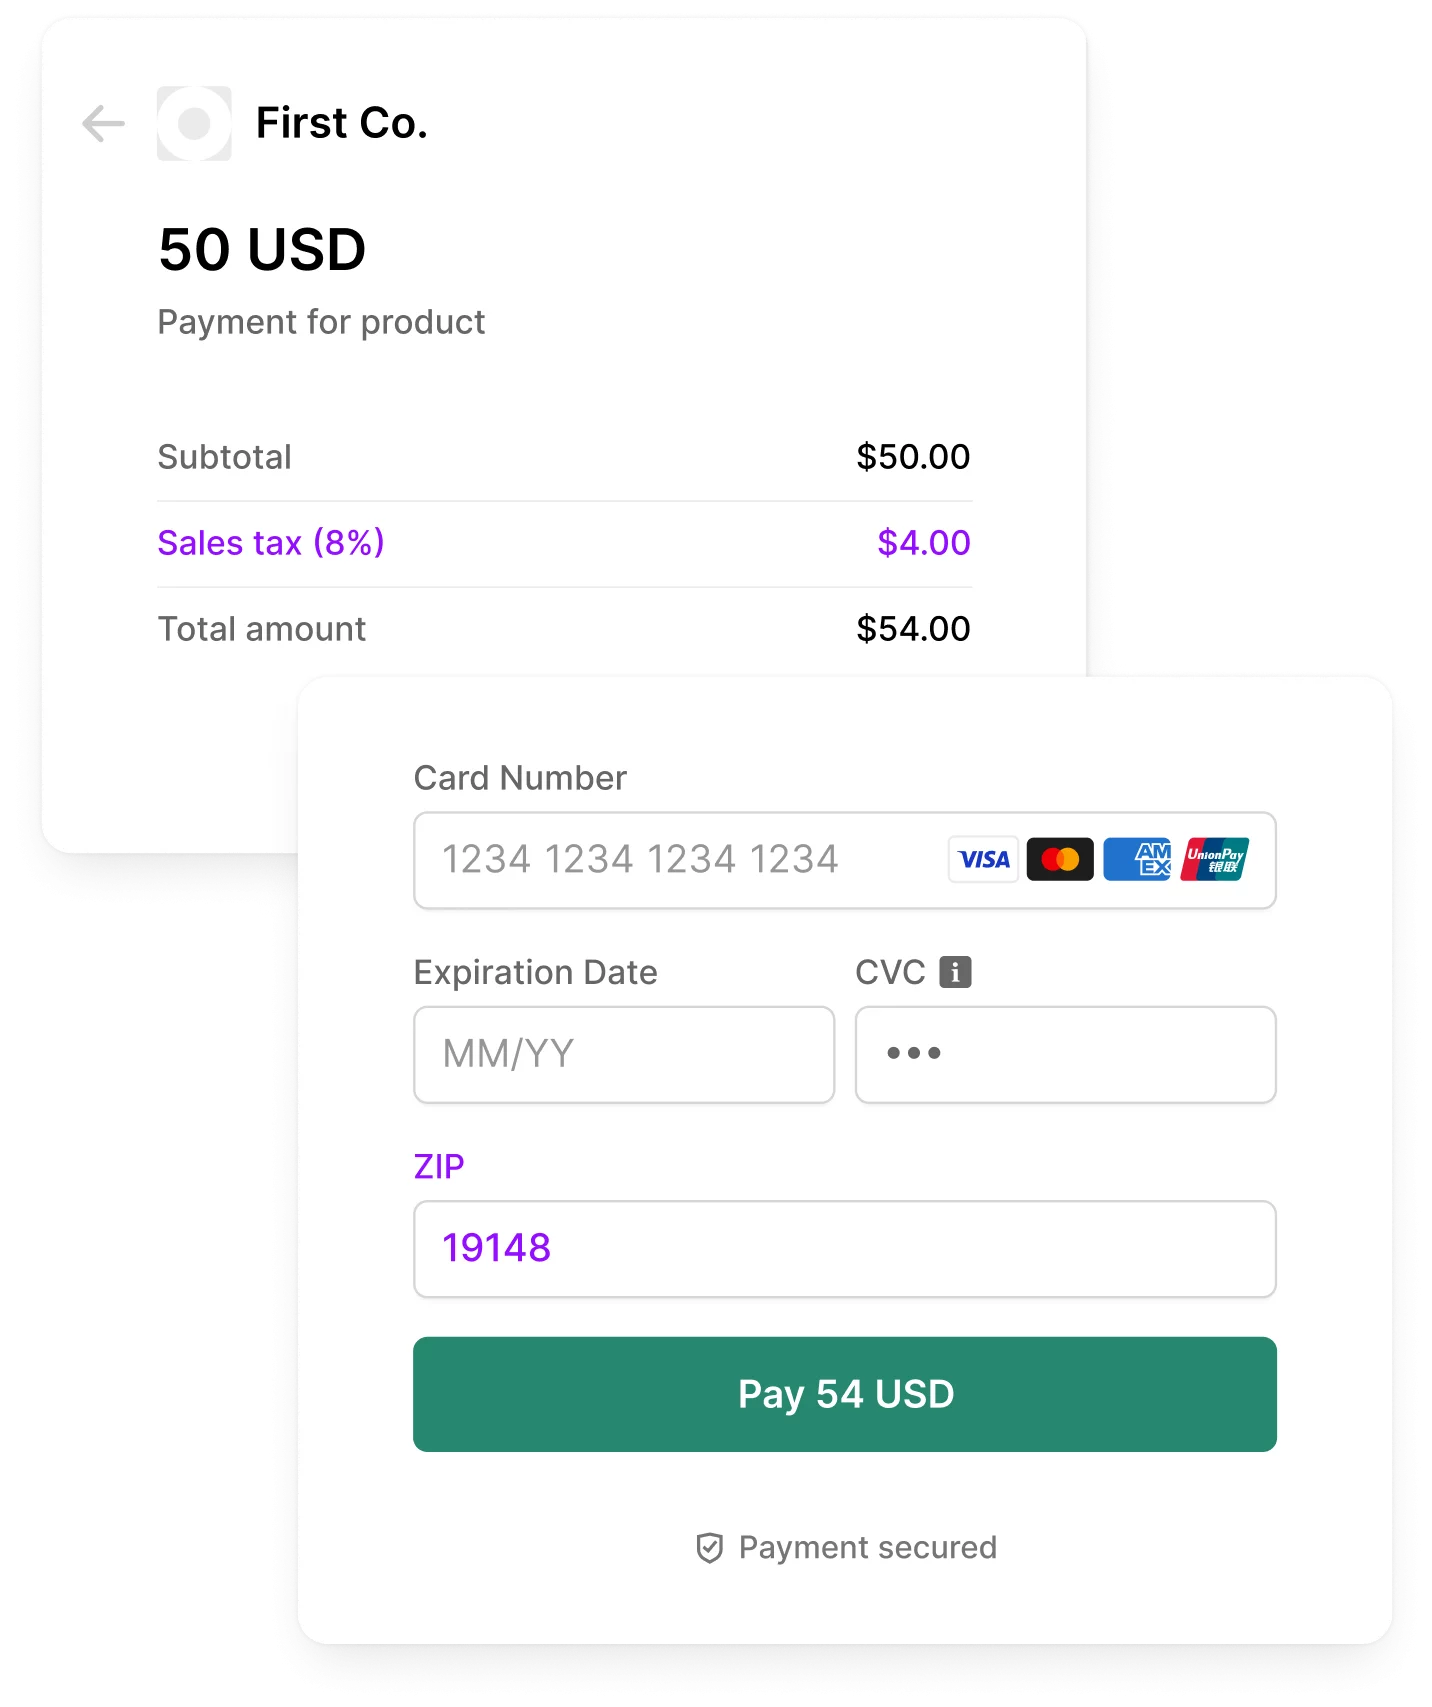This screenshot has width=1432, height=1707.
Task: Click the Sales tax (8%) label
Action: (x=270, y=543)
